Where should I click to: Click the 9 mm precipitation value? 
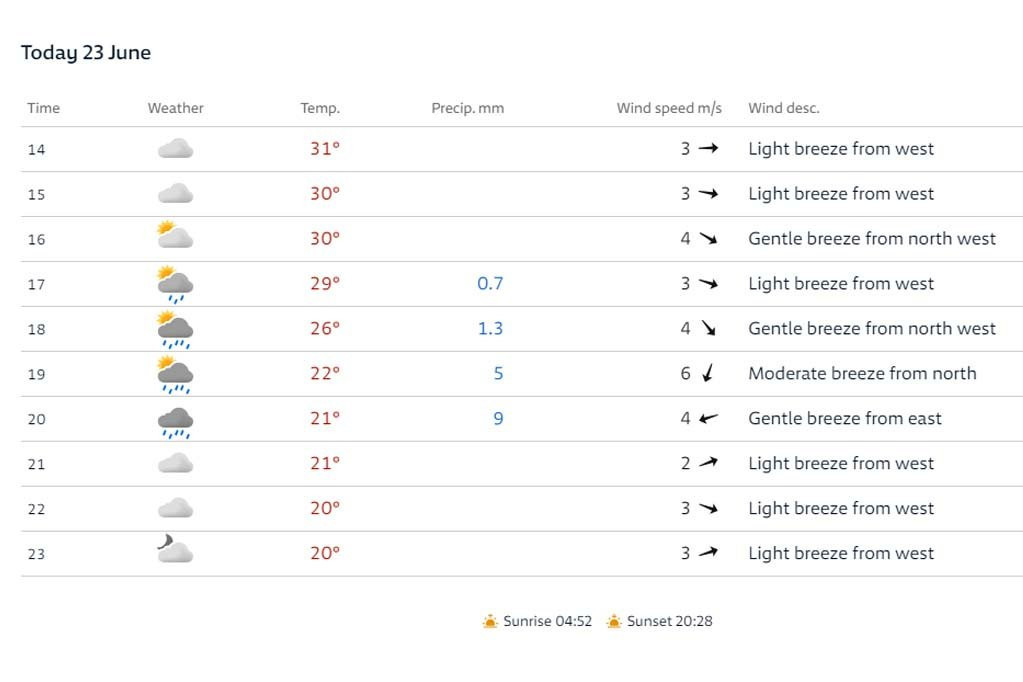coord(498,418)
